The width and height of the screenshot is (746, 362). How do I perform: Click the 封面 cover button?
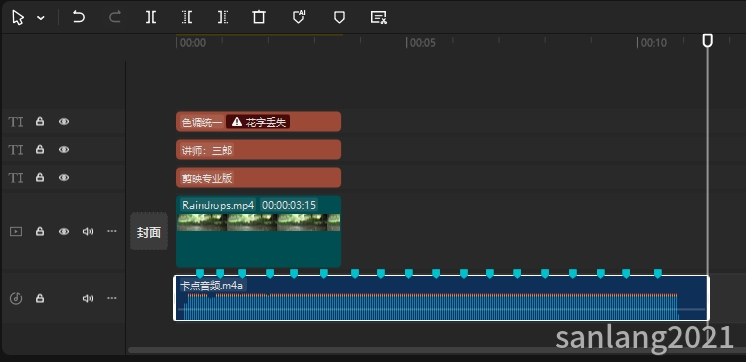coord(149,232)
